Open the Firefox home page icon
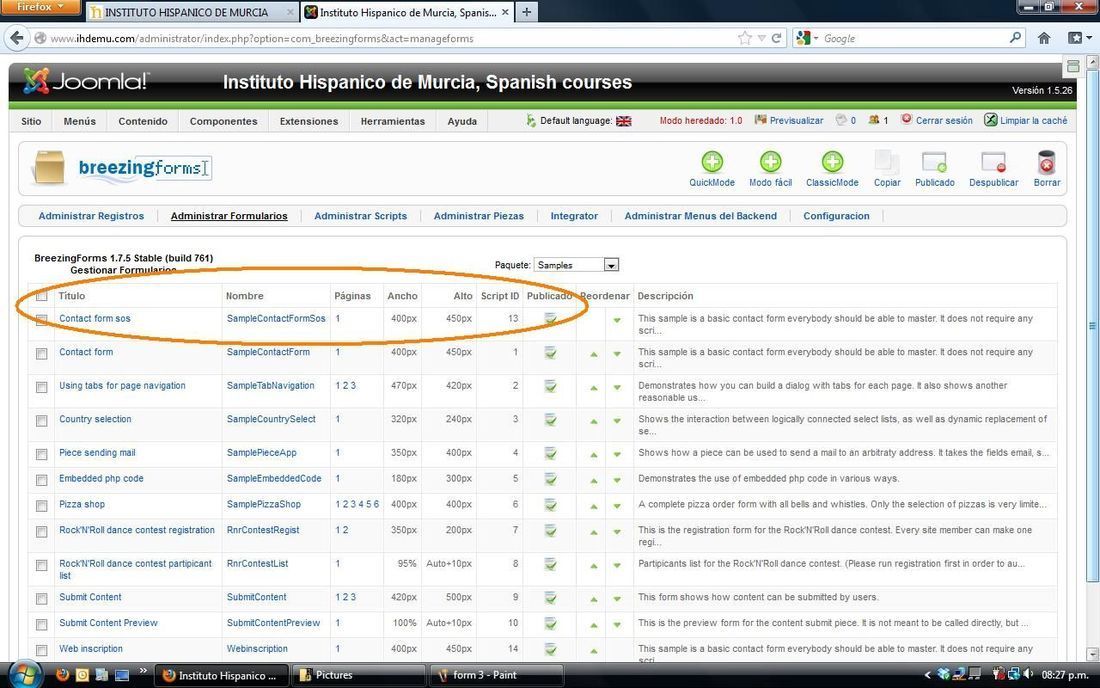This screenshot has width=1100, height=688. (1044, 38)
